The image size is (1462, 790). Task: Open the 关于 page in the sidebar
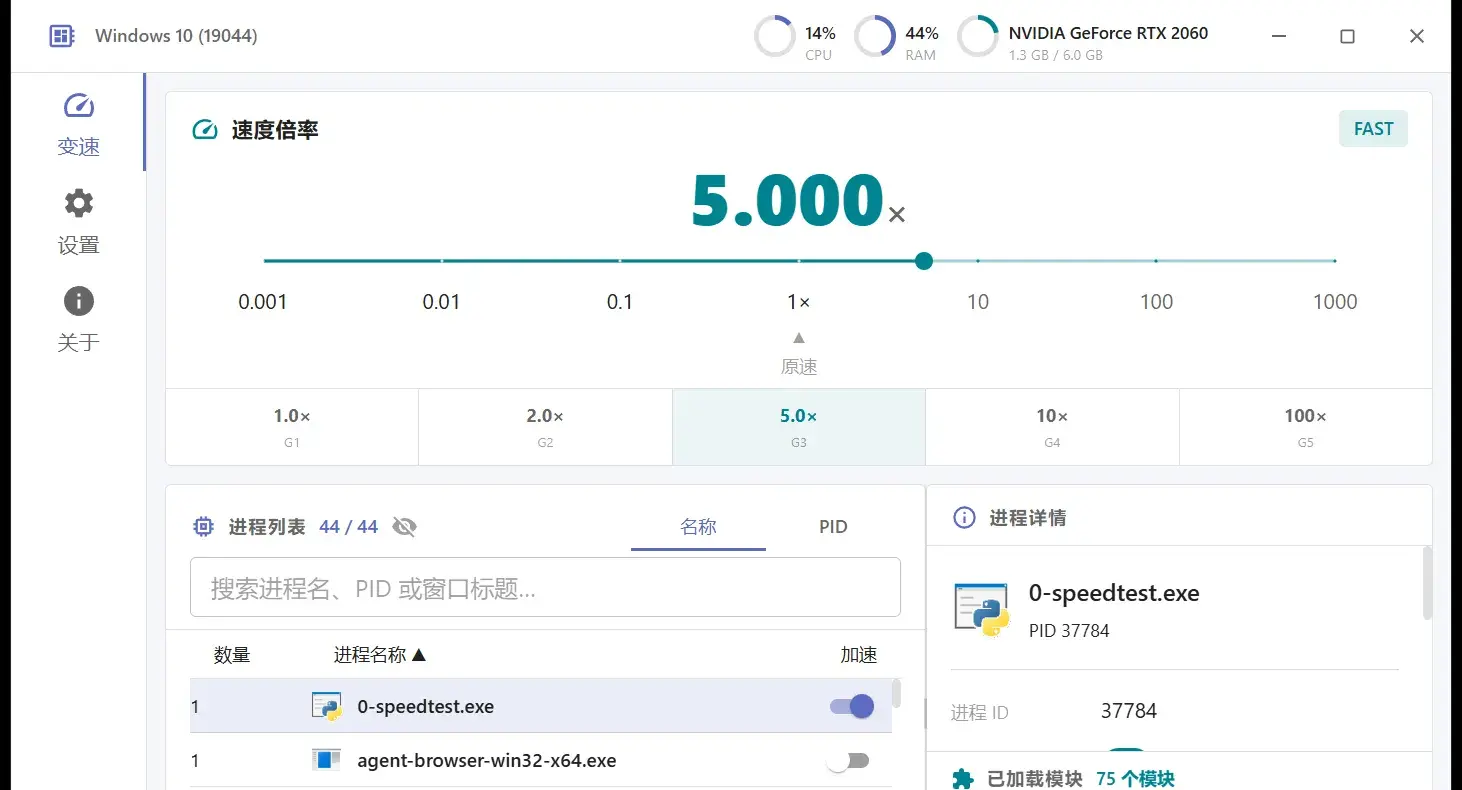(78, 320)
